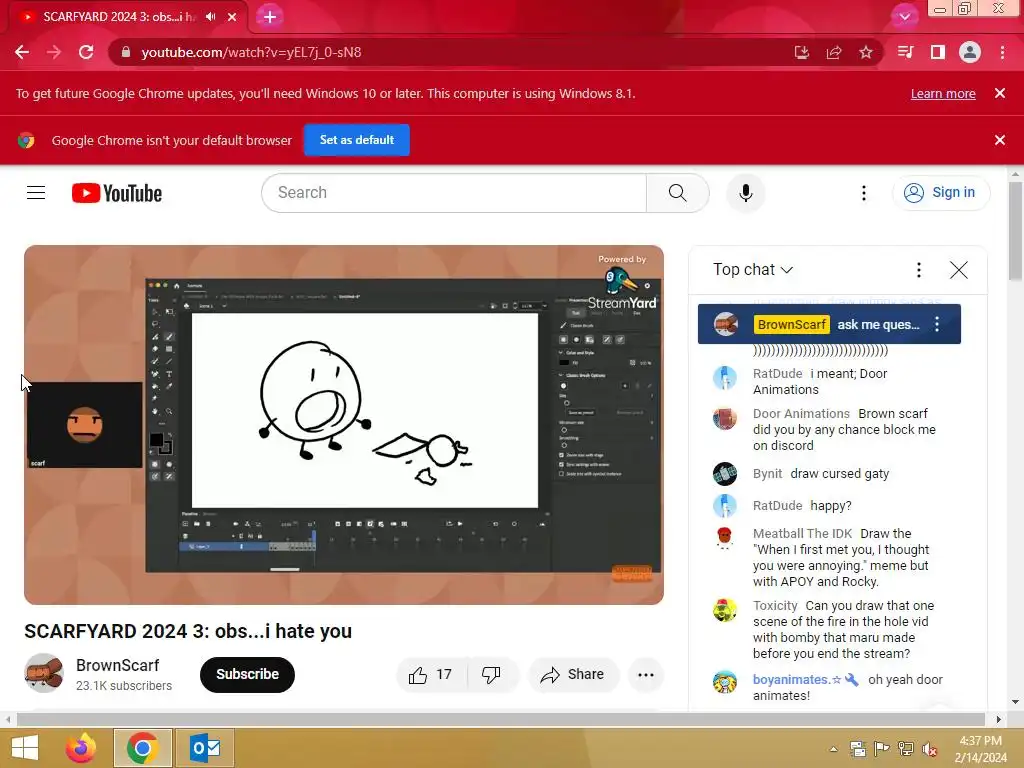This screenshot has height=768, width=1024.
Task: Dismiss the Windows 8.1 update notice
Action: click(1000, 93)
